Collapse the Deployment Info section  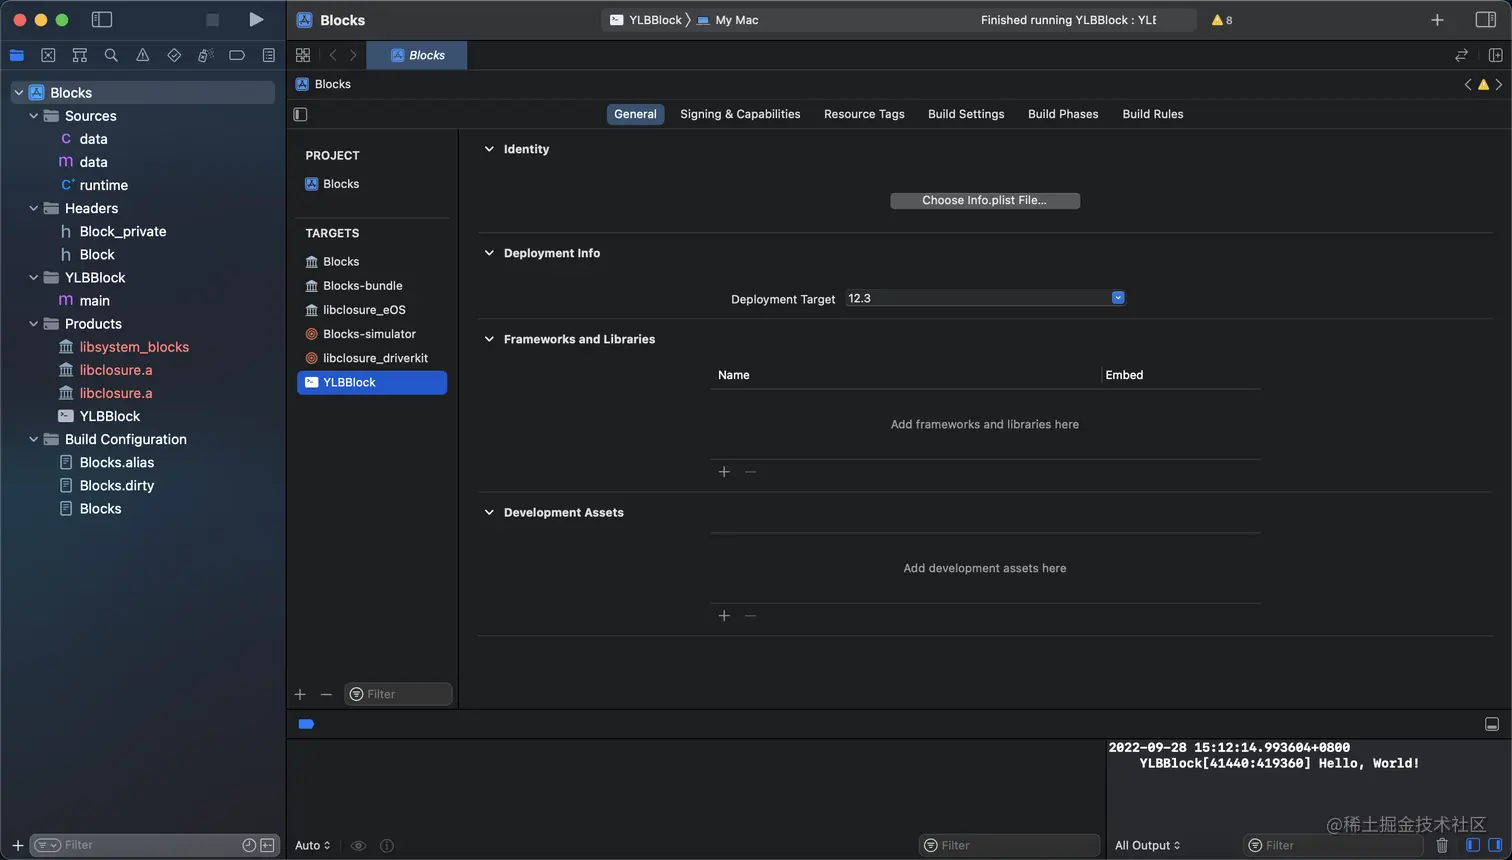click(489, 253)
